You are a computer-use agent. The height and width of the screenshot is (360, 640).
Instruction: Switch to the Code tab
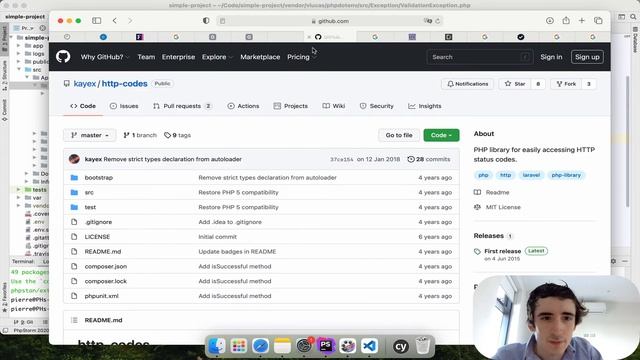click(x=83, y=106)
